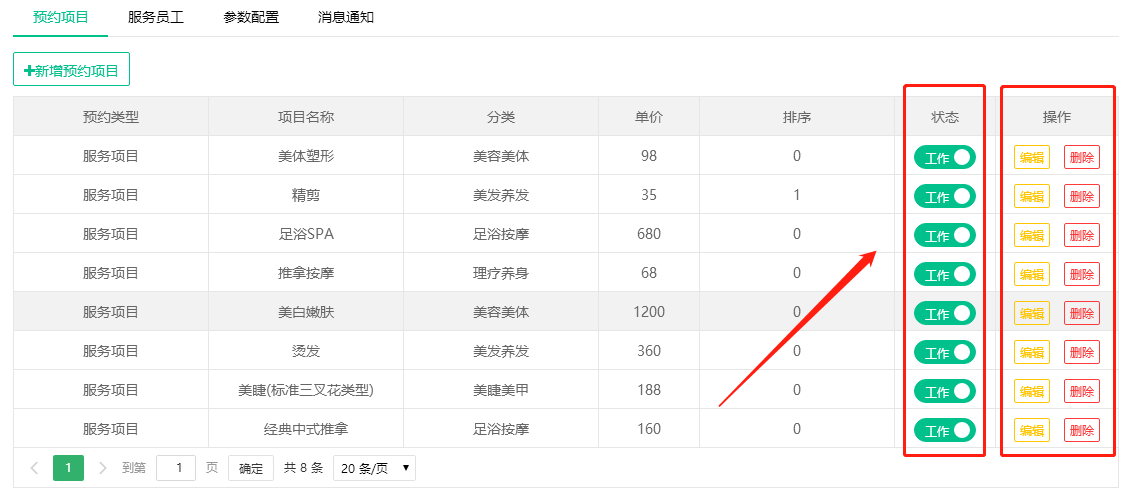Edit the 经典中式推拿 row
The height and width of the screenshot is (500, 1130).
[x=1032, y=429]
